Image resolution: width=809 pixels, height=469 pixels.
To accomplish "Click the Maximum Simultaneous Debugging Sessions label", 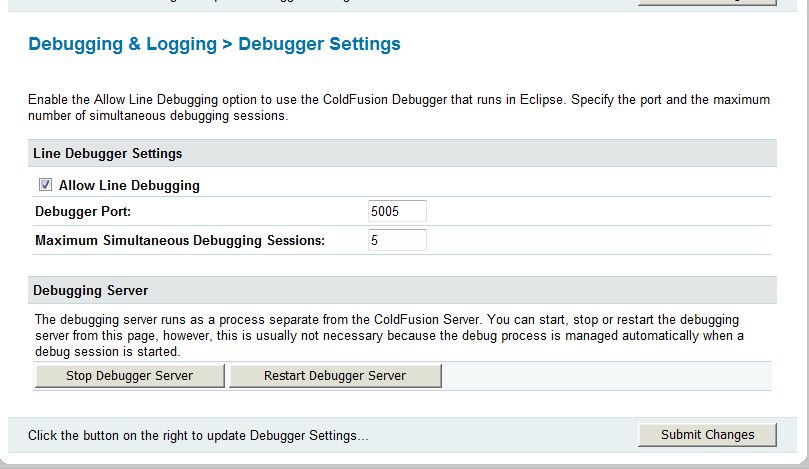I will [180, 240].
